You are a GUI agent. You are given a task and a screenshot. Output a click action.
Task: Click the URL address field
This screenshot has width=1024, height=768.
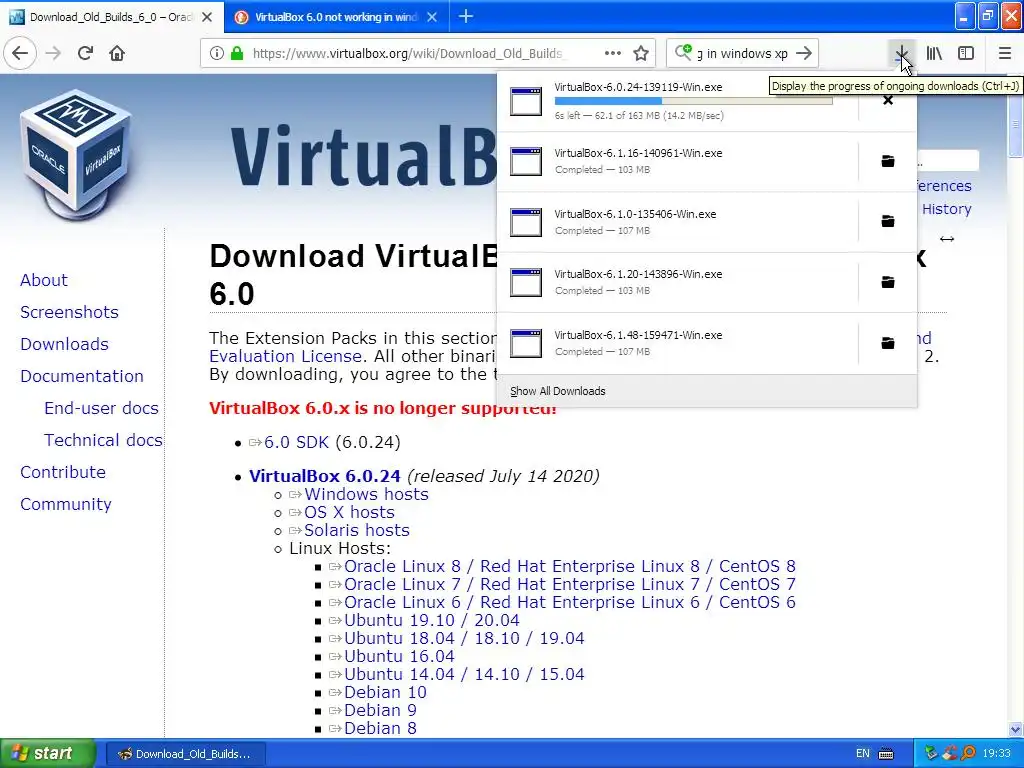[x=408, y=53]
